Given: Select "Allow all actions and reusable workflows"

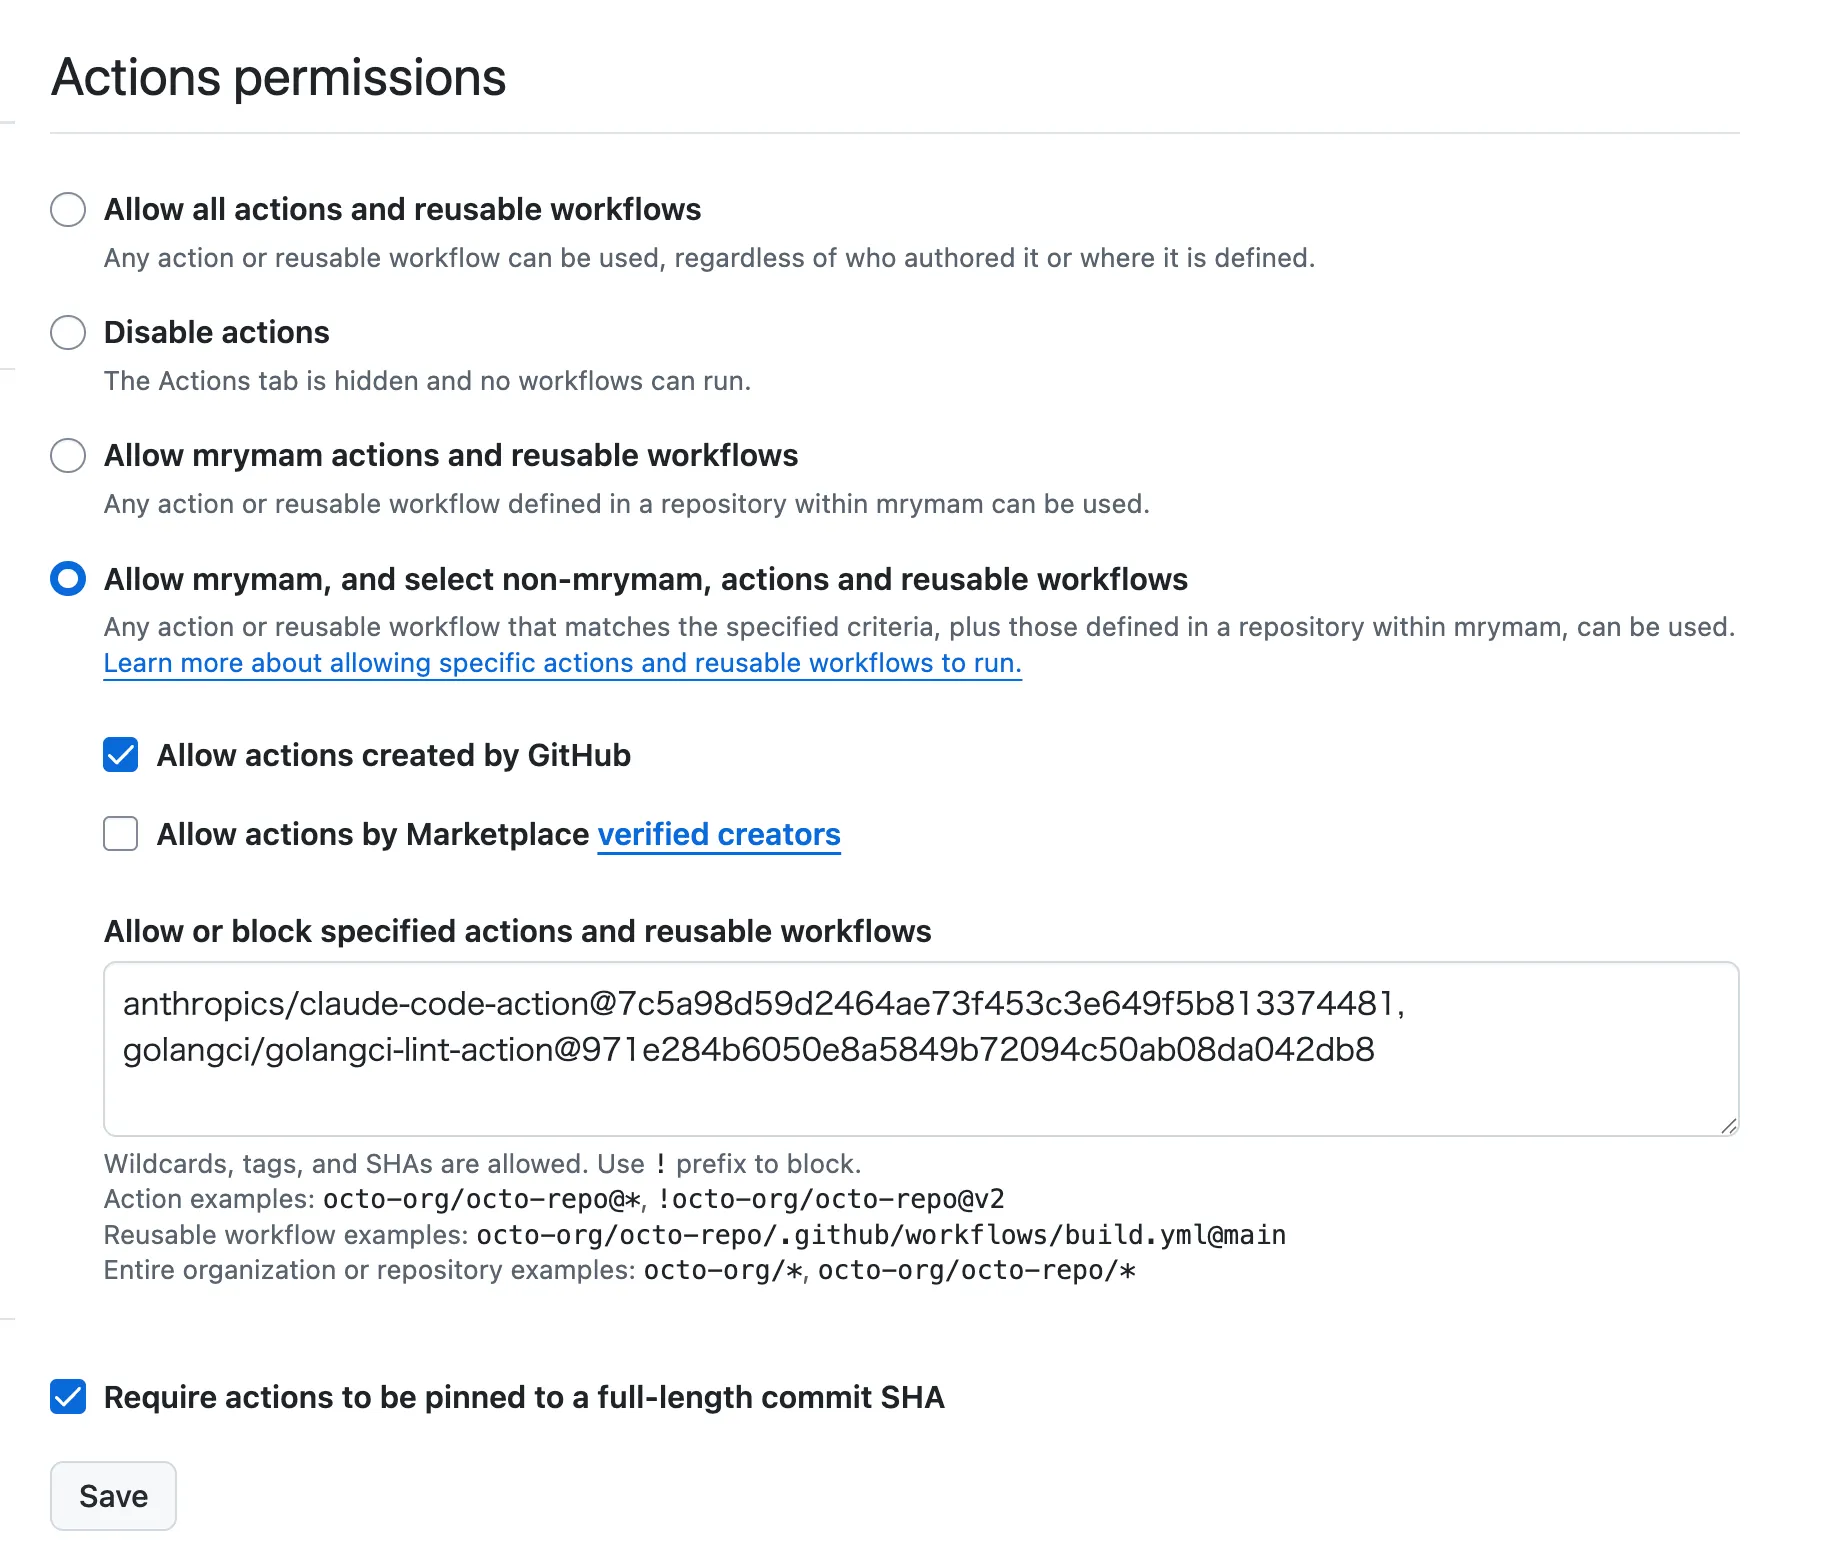Looking at the screenshot, I should tap(67, 210).
